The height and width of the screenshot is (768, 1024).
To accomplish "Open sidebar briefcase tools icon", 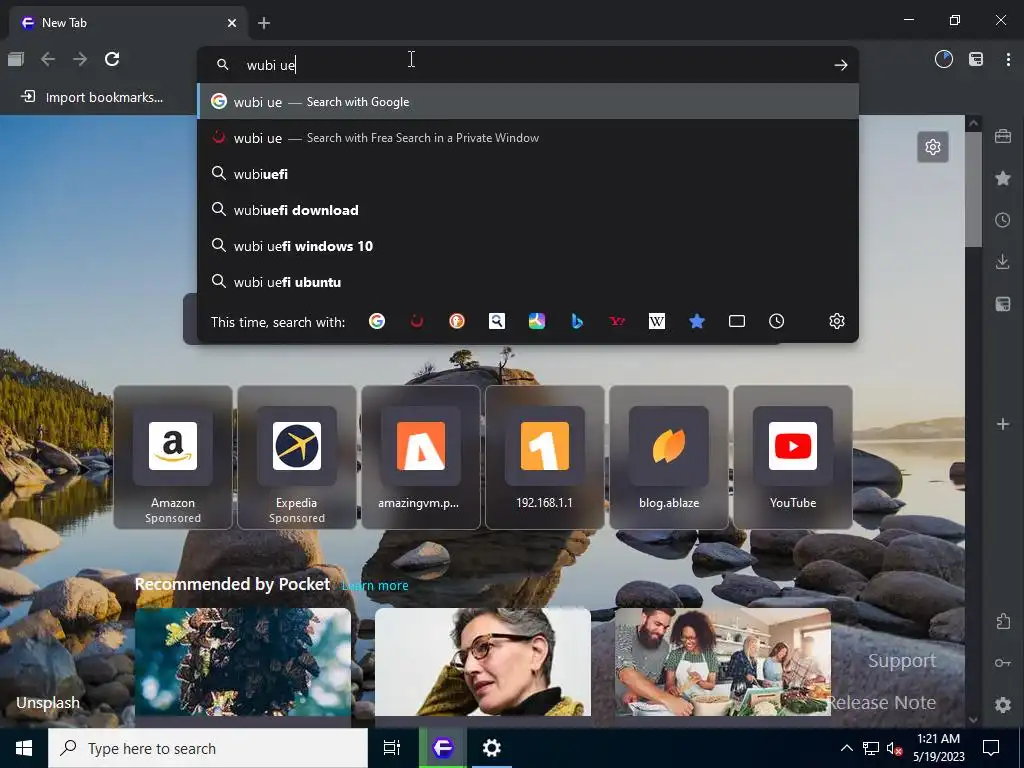I will tap(1003, 136).
